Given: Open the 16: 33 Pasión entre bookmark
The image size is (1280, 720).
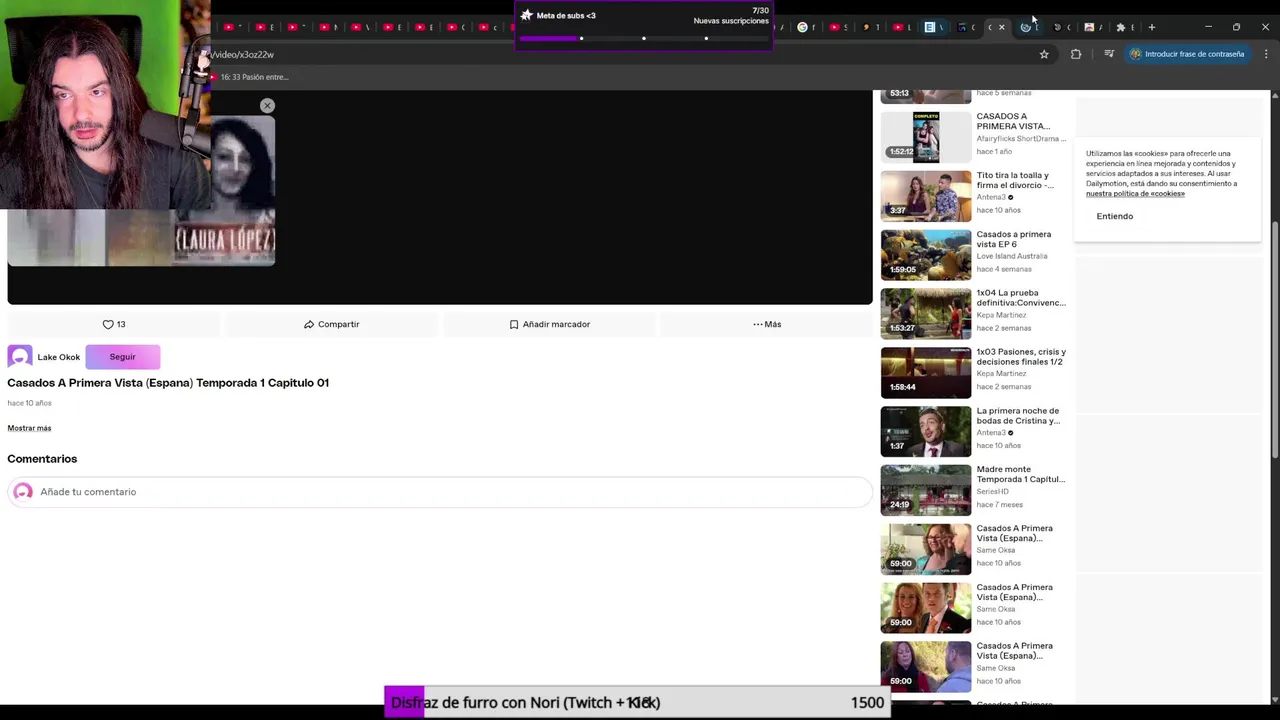Looking at the screenshot, I should pyautogui.click(x=250, y=77).
